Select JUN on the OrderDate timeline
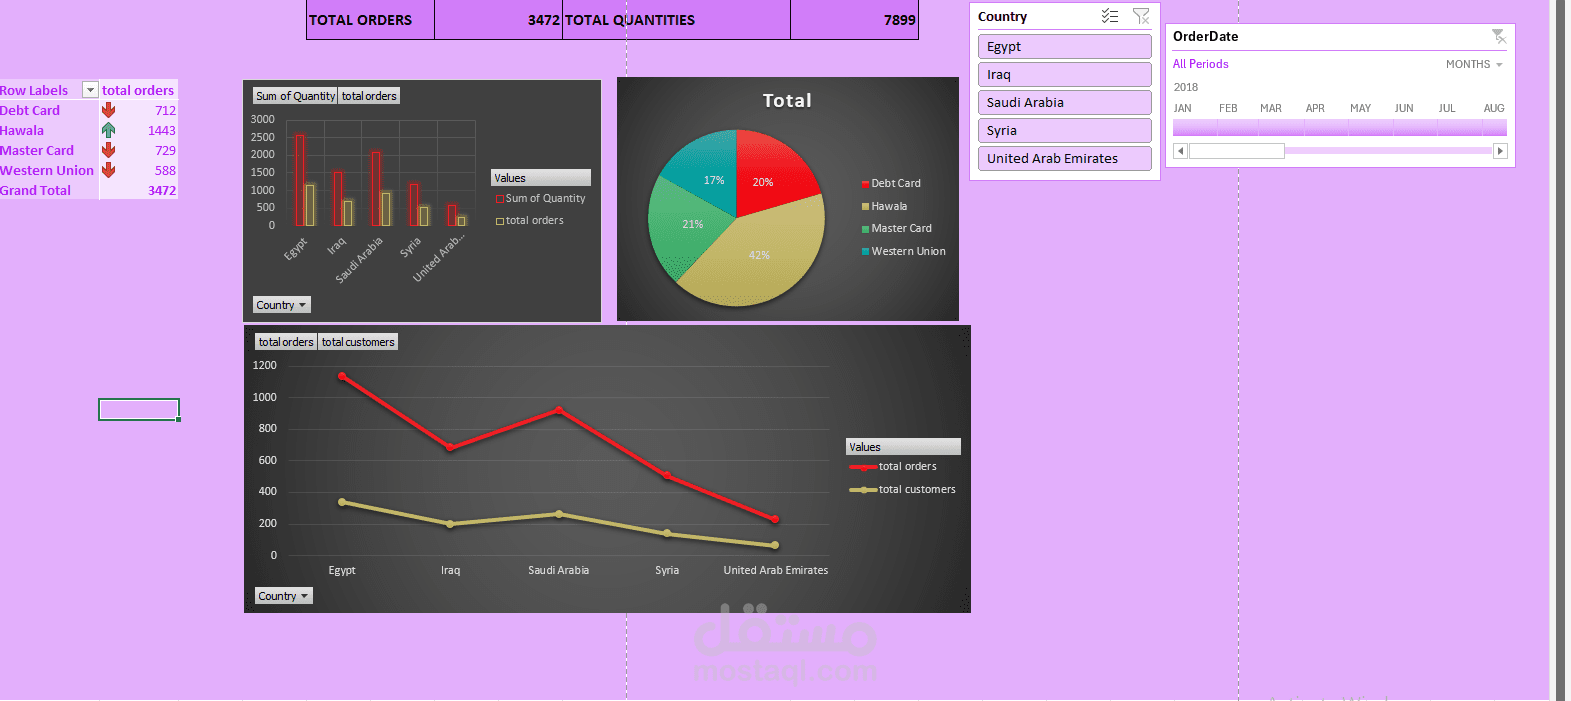This screenshot has height=701, width=1571. pos(1414,127)
